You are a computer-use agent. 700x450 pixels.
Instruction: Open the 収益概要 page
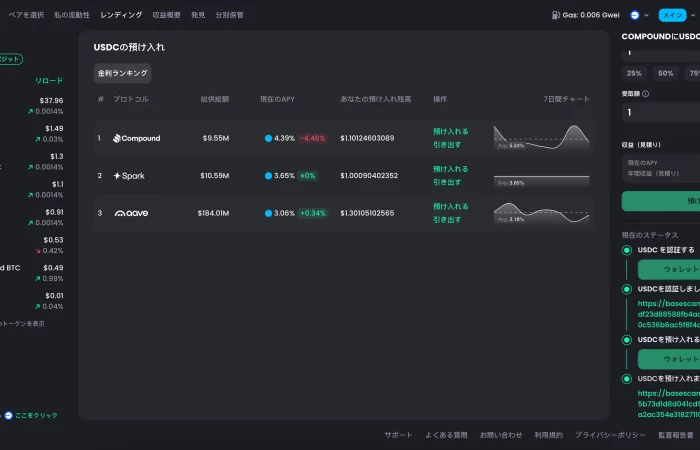point(167,15)
